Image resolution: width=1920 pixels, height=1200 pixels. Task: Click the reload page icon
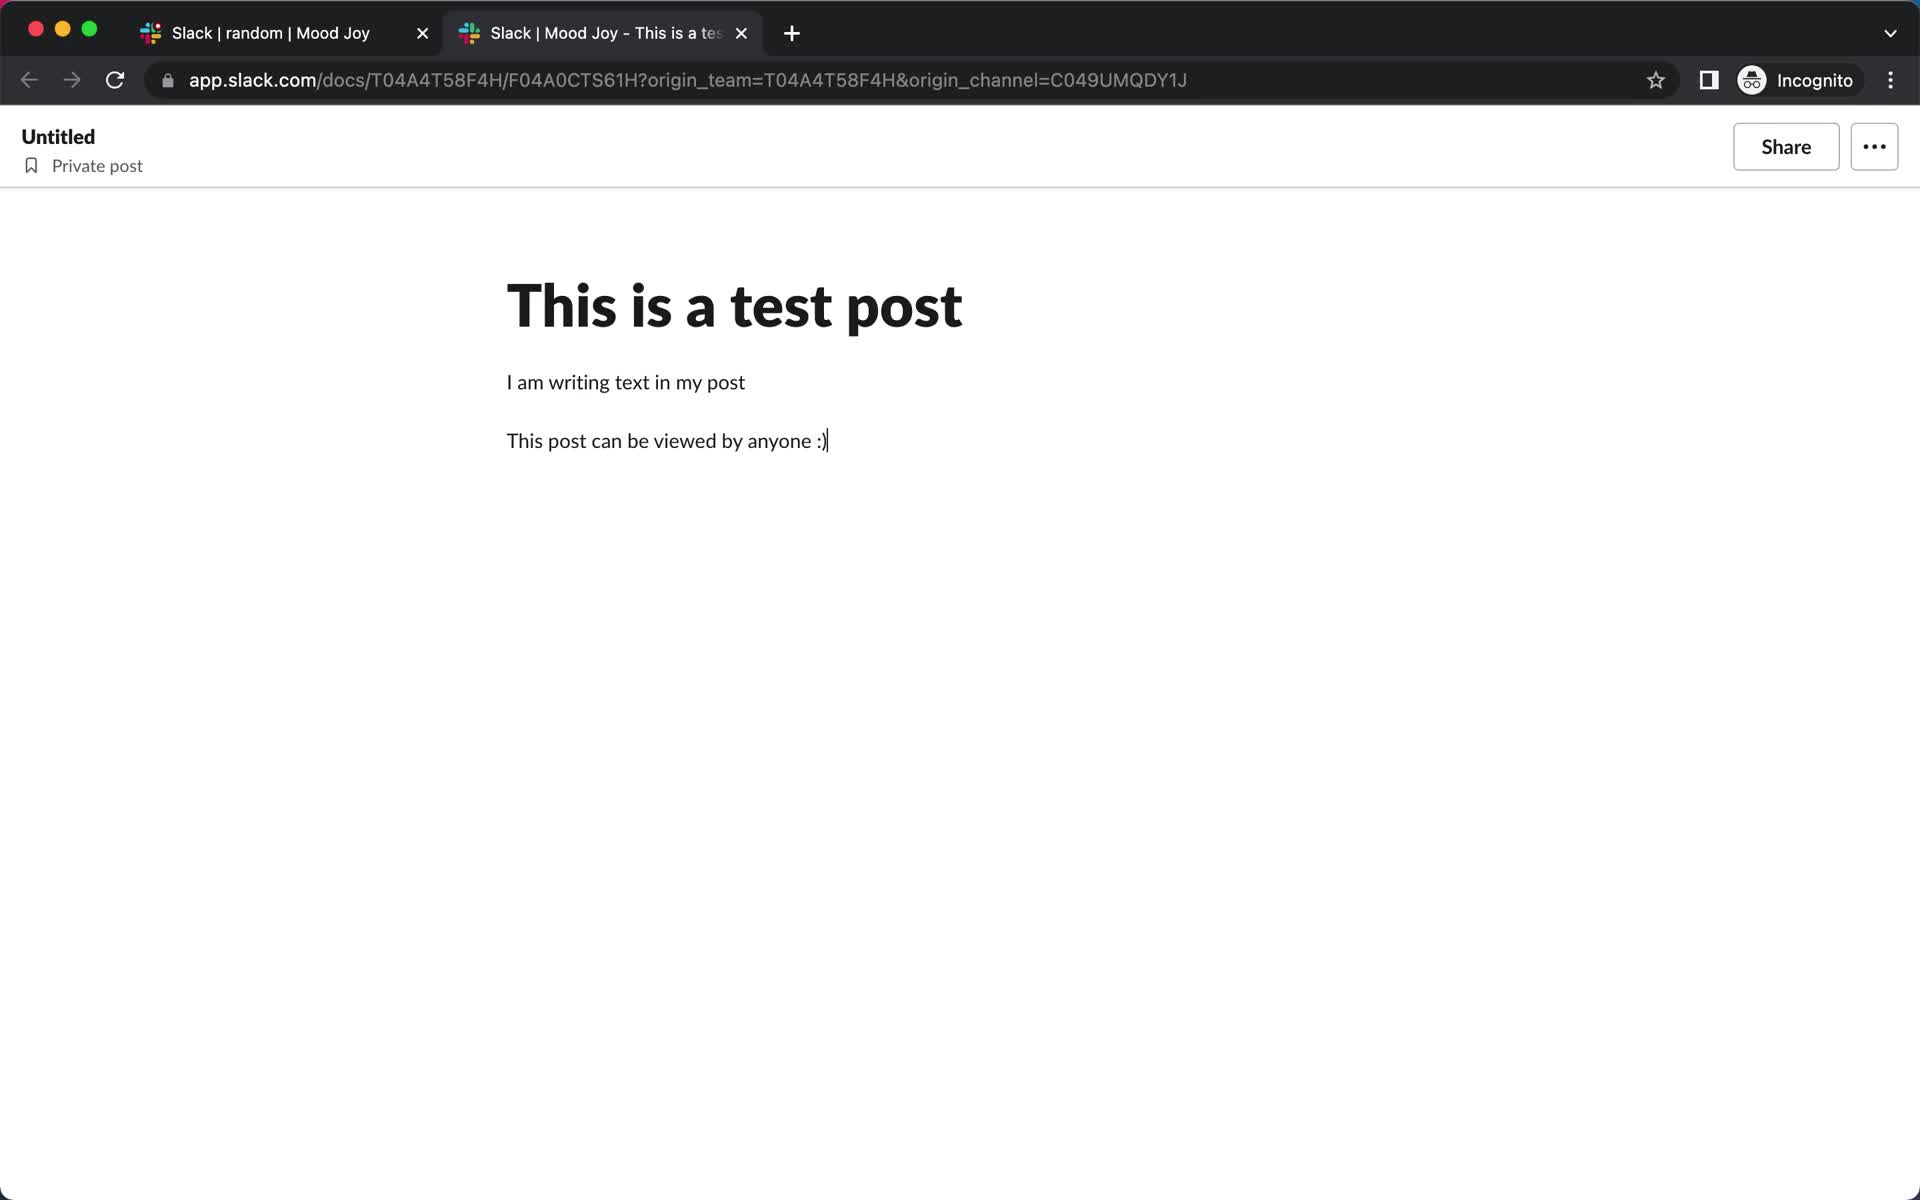(117, 79)
